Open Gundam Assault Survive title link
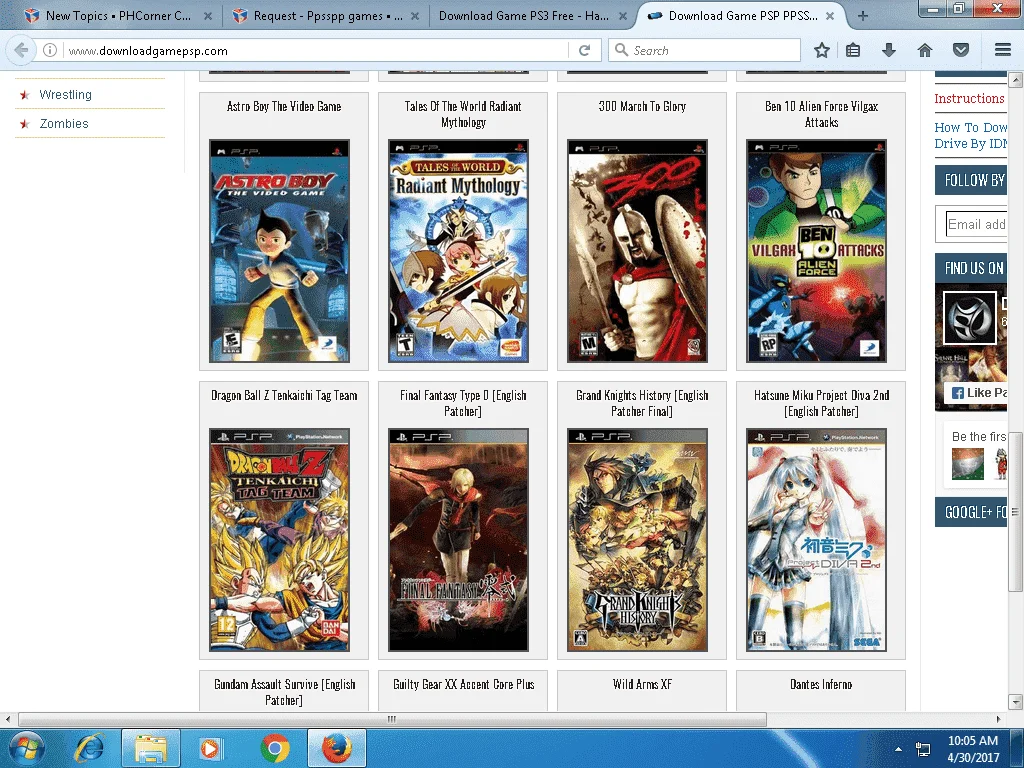Screen dimensions: 1024x768 coord(284,692)
